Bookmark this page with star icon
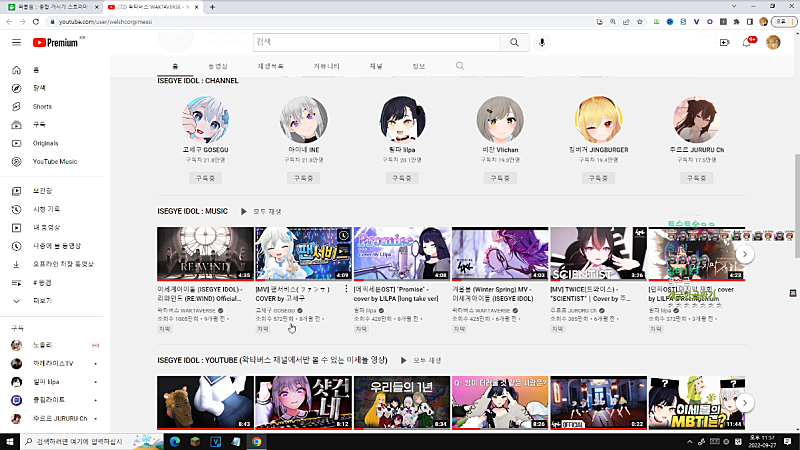The height and width of the screenshot is (450, 800). pos(639,22)
